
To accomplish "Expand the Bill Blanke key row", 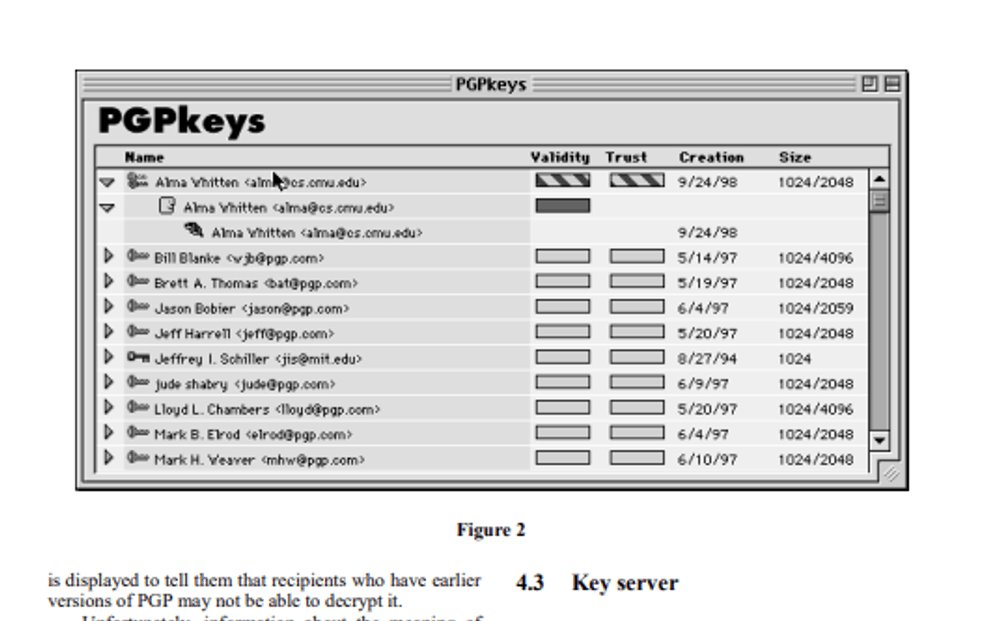I will [x=108, y=256].
